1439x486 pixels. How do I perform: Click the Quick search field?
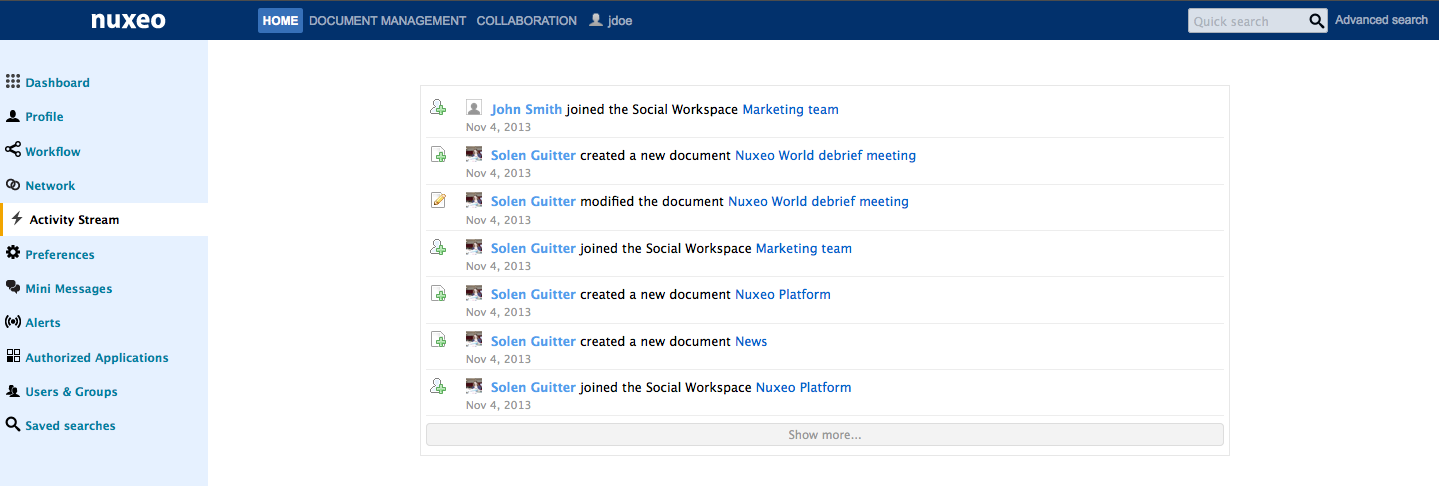coord(1248,21)
